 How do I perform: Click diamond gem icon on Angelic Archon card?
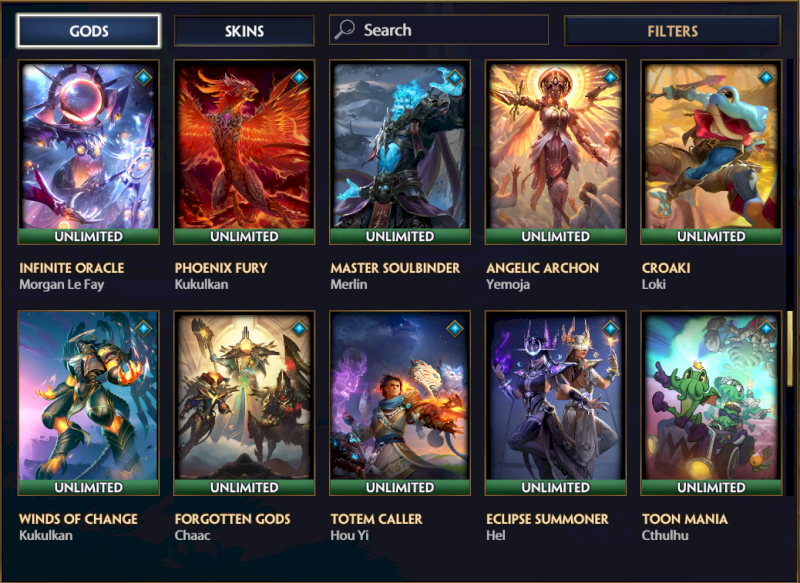point(611,78)
